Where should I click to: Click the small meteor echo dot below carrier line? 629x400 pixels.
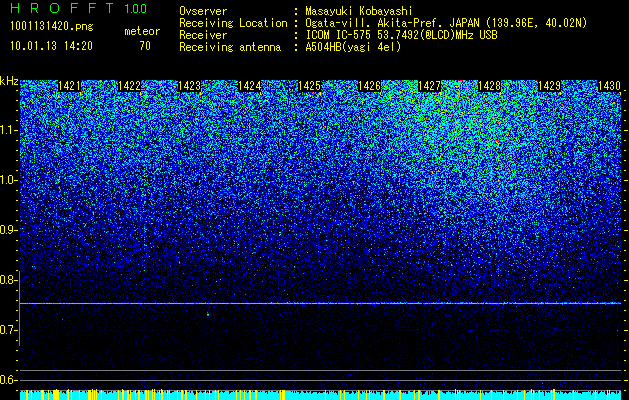(x=208, y=315)
